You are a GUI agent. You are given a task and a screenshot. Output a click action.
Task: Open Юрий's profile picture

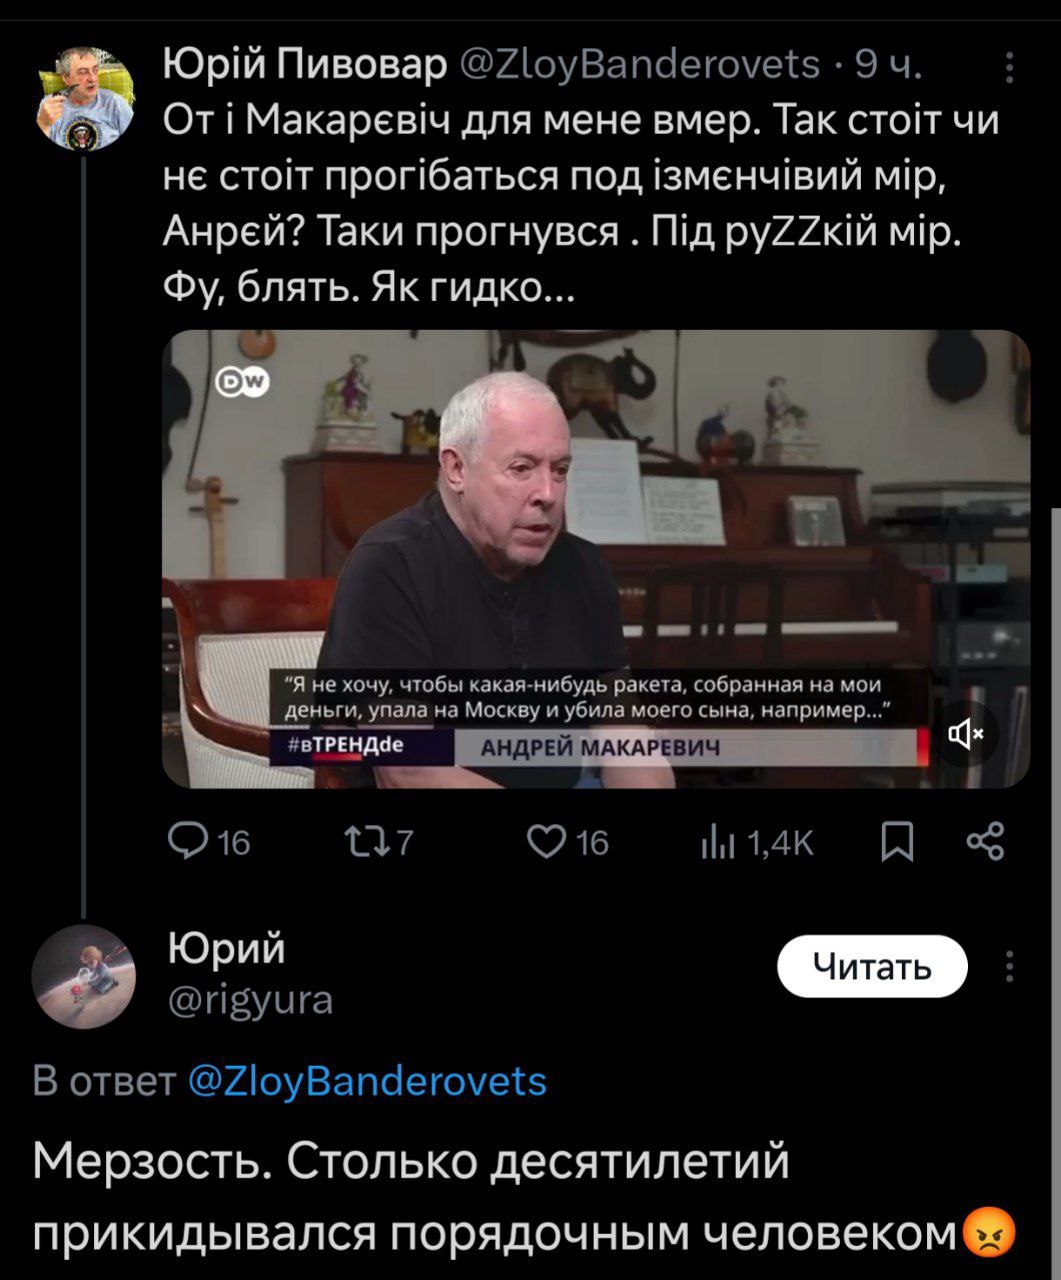tap(83, 977)
